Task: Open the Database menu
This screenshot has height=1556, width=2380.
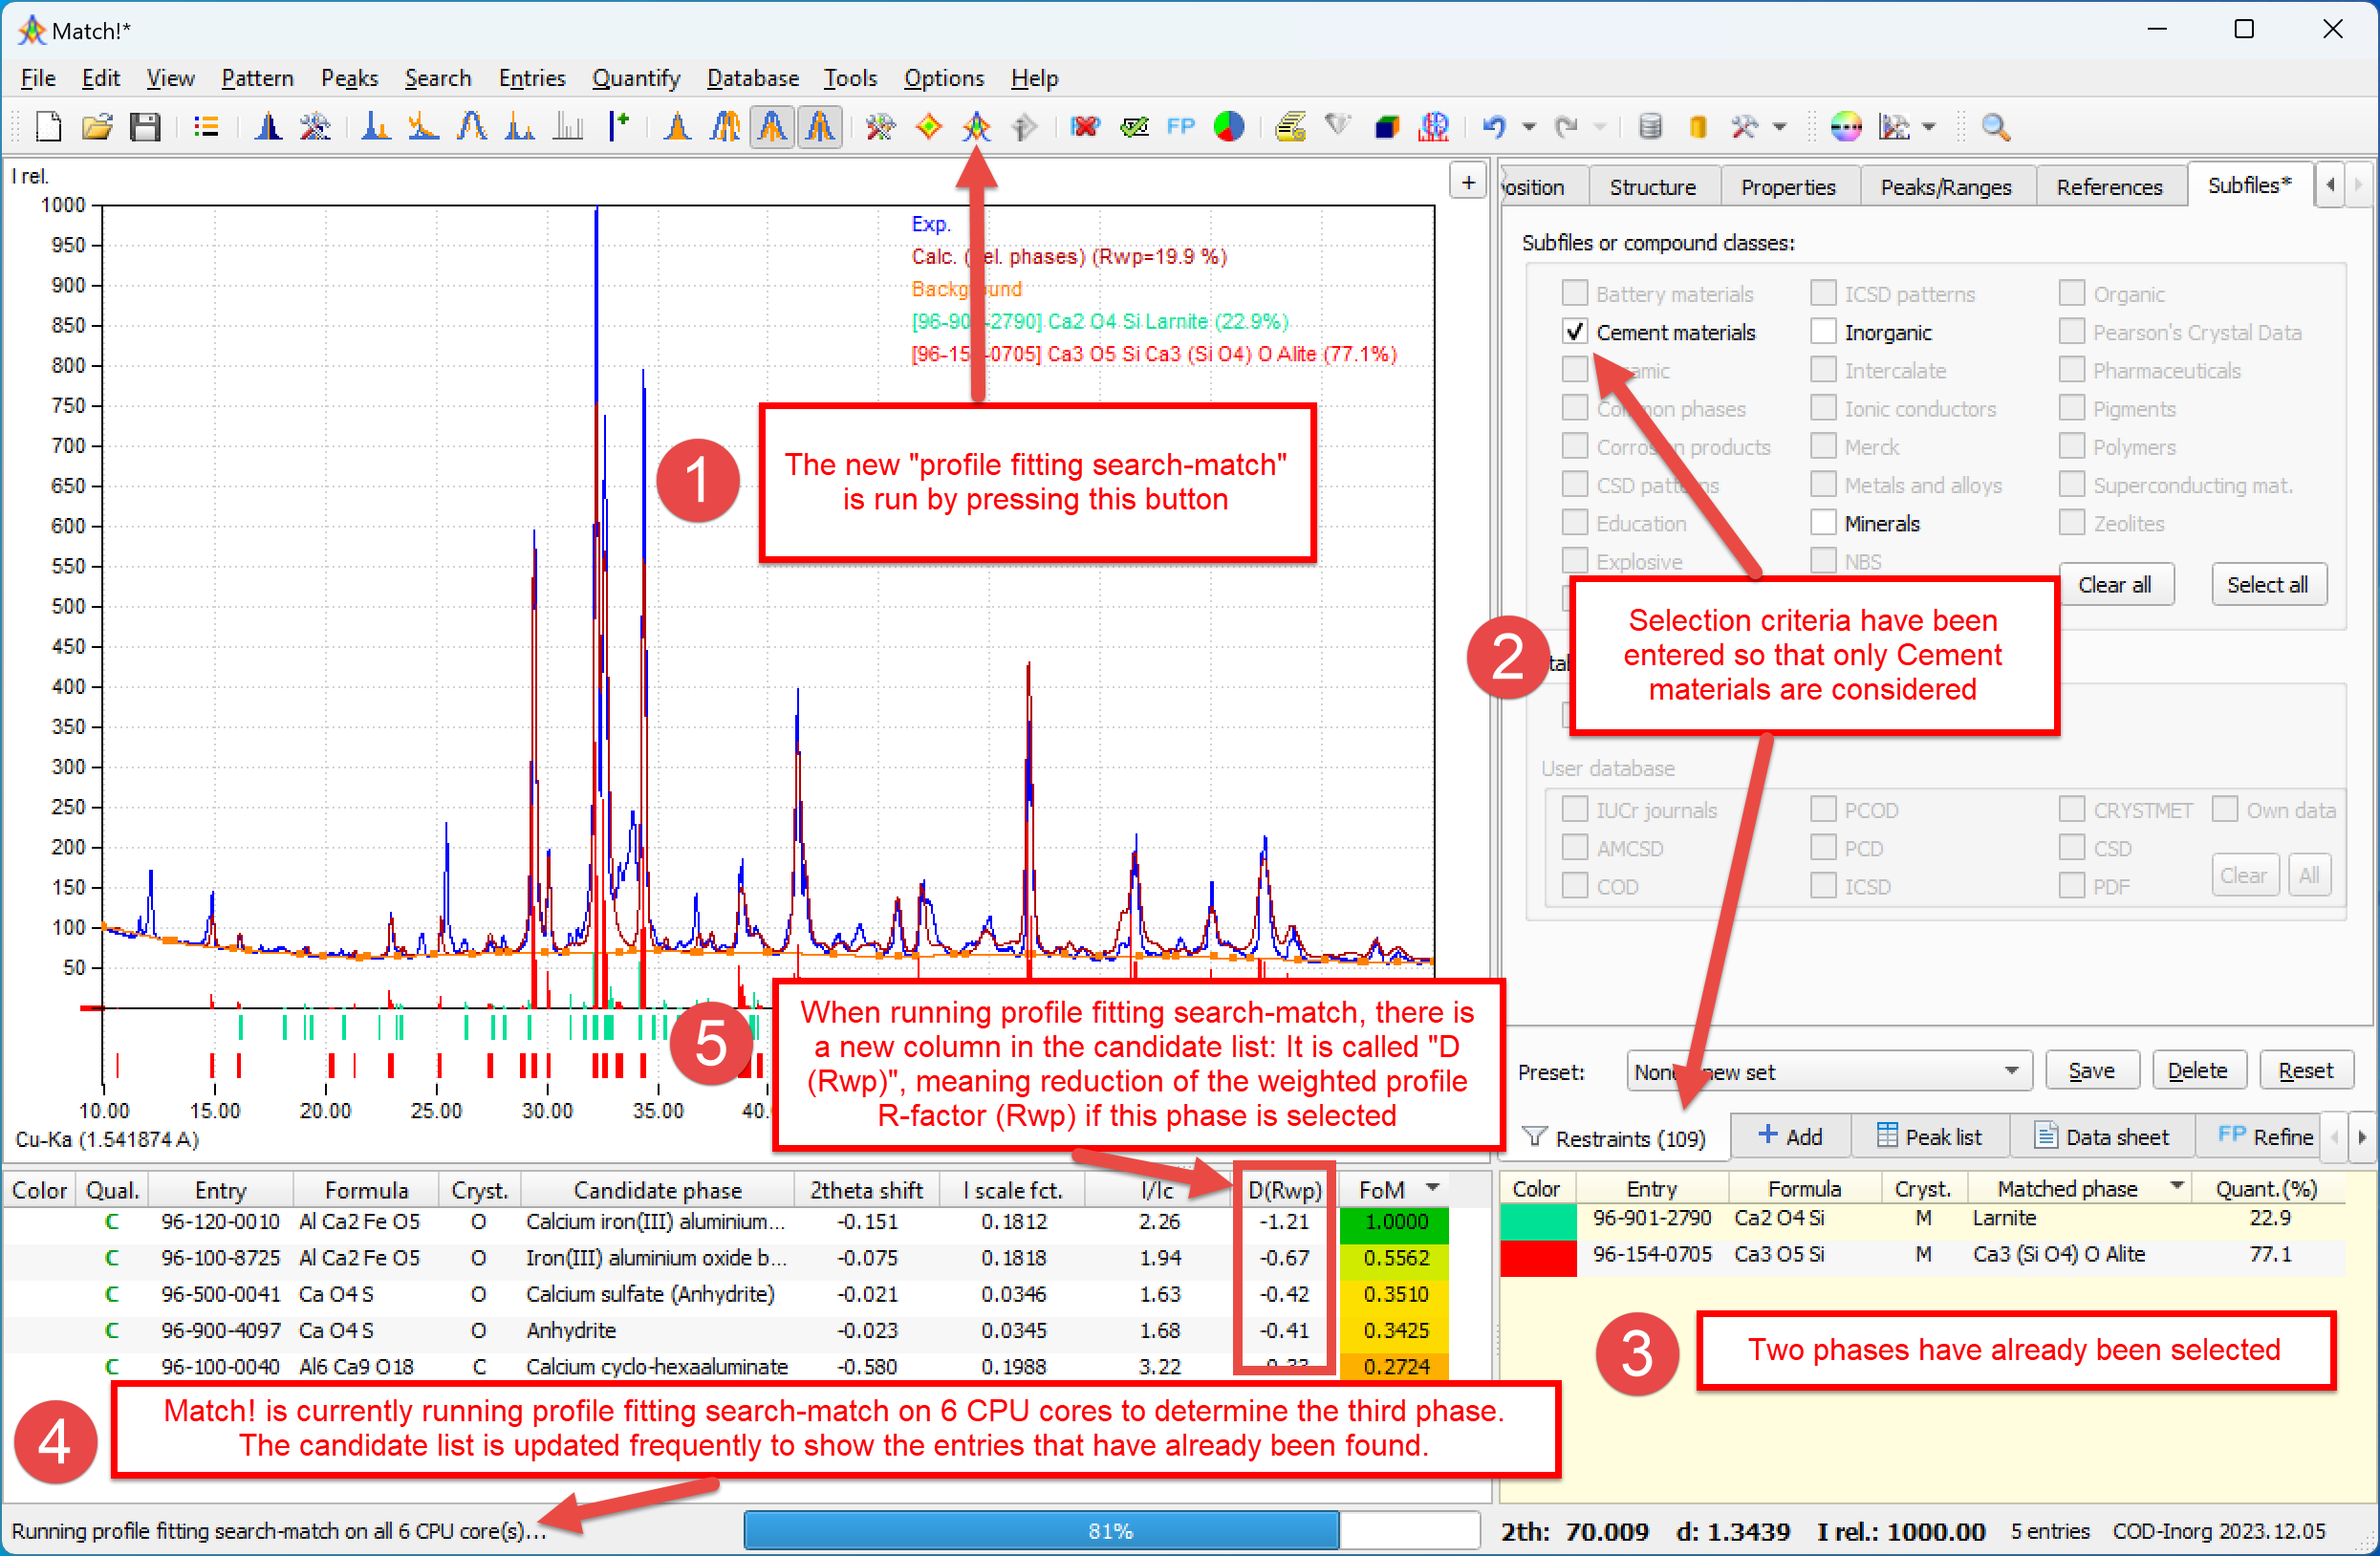Action: coord(753,78)
